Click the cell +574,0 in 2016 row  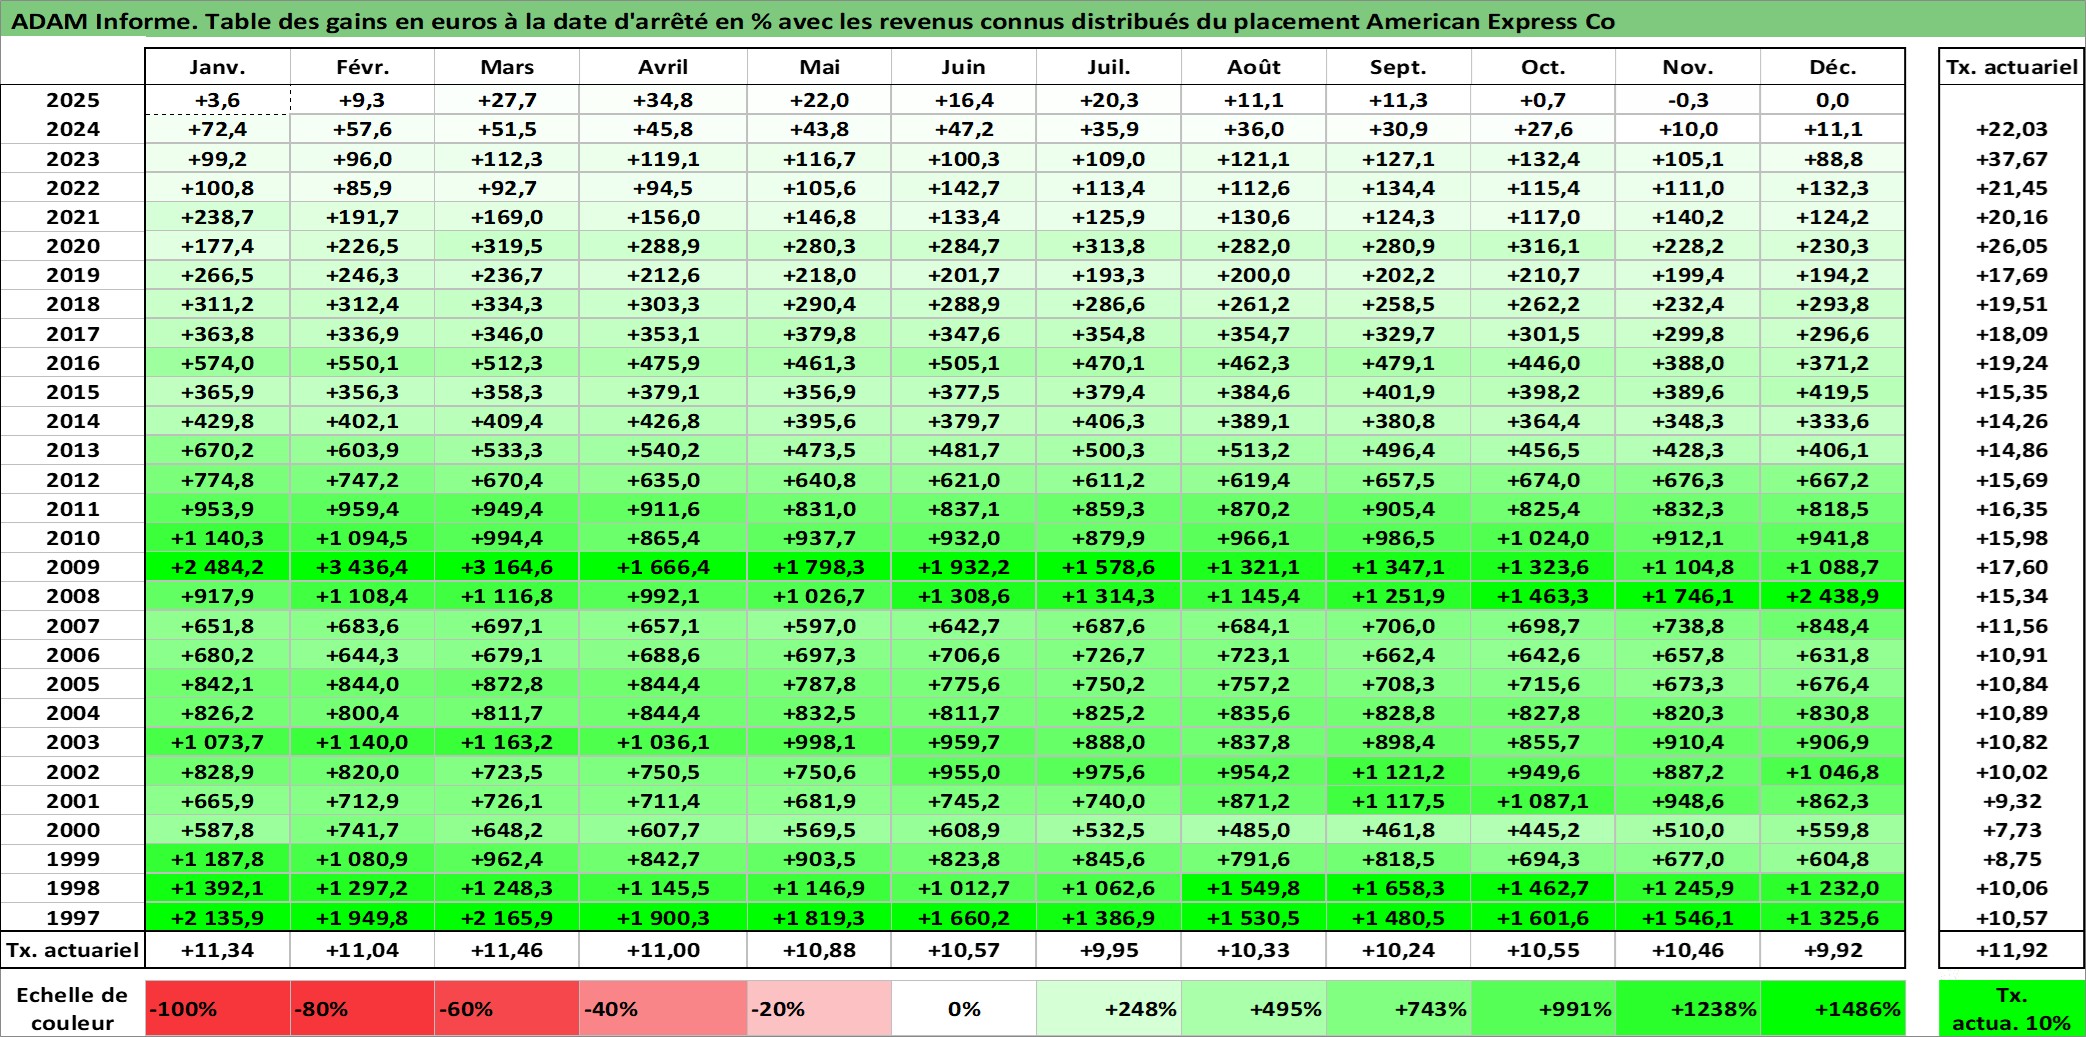(x=218, y=363)
